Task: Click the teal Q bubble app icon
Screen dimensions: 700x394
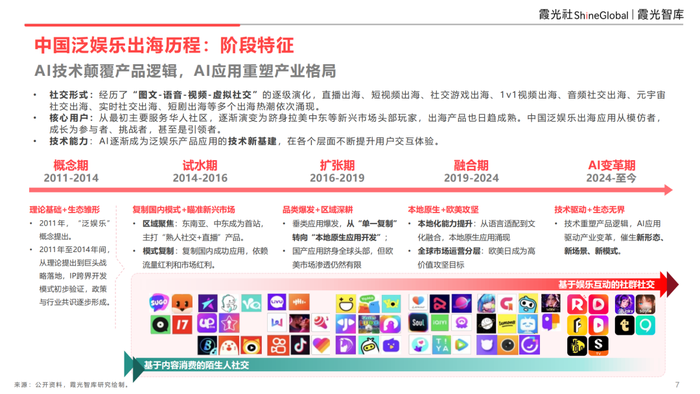Action: [646, 325]
